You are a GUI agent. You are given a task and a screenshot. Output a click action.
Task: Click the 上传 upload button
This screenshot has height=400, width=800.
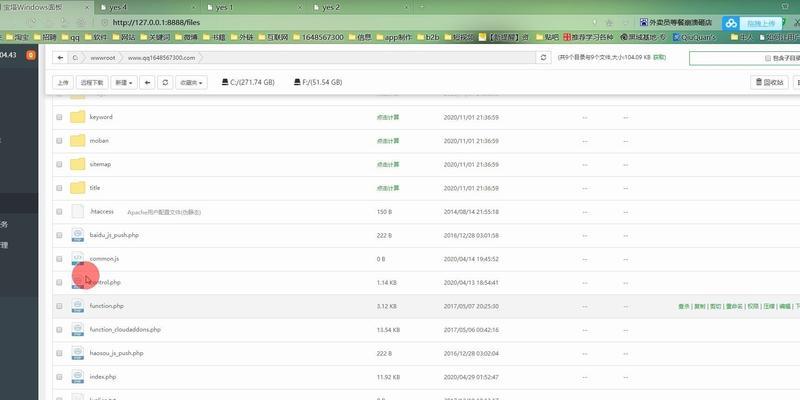[63, 82]
